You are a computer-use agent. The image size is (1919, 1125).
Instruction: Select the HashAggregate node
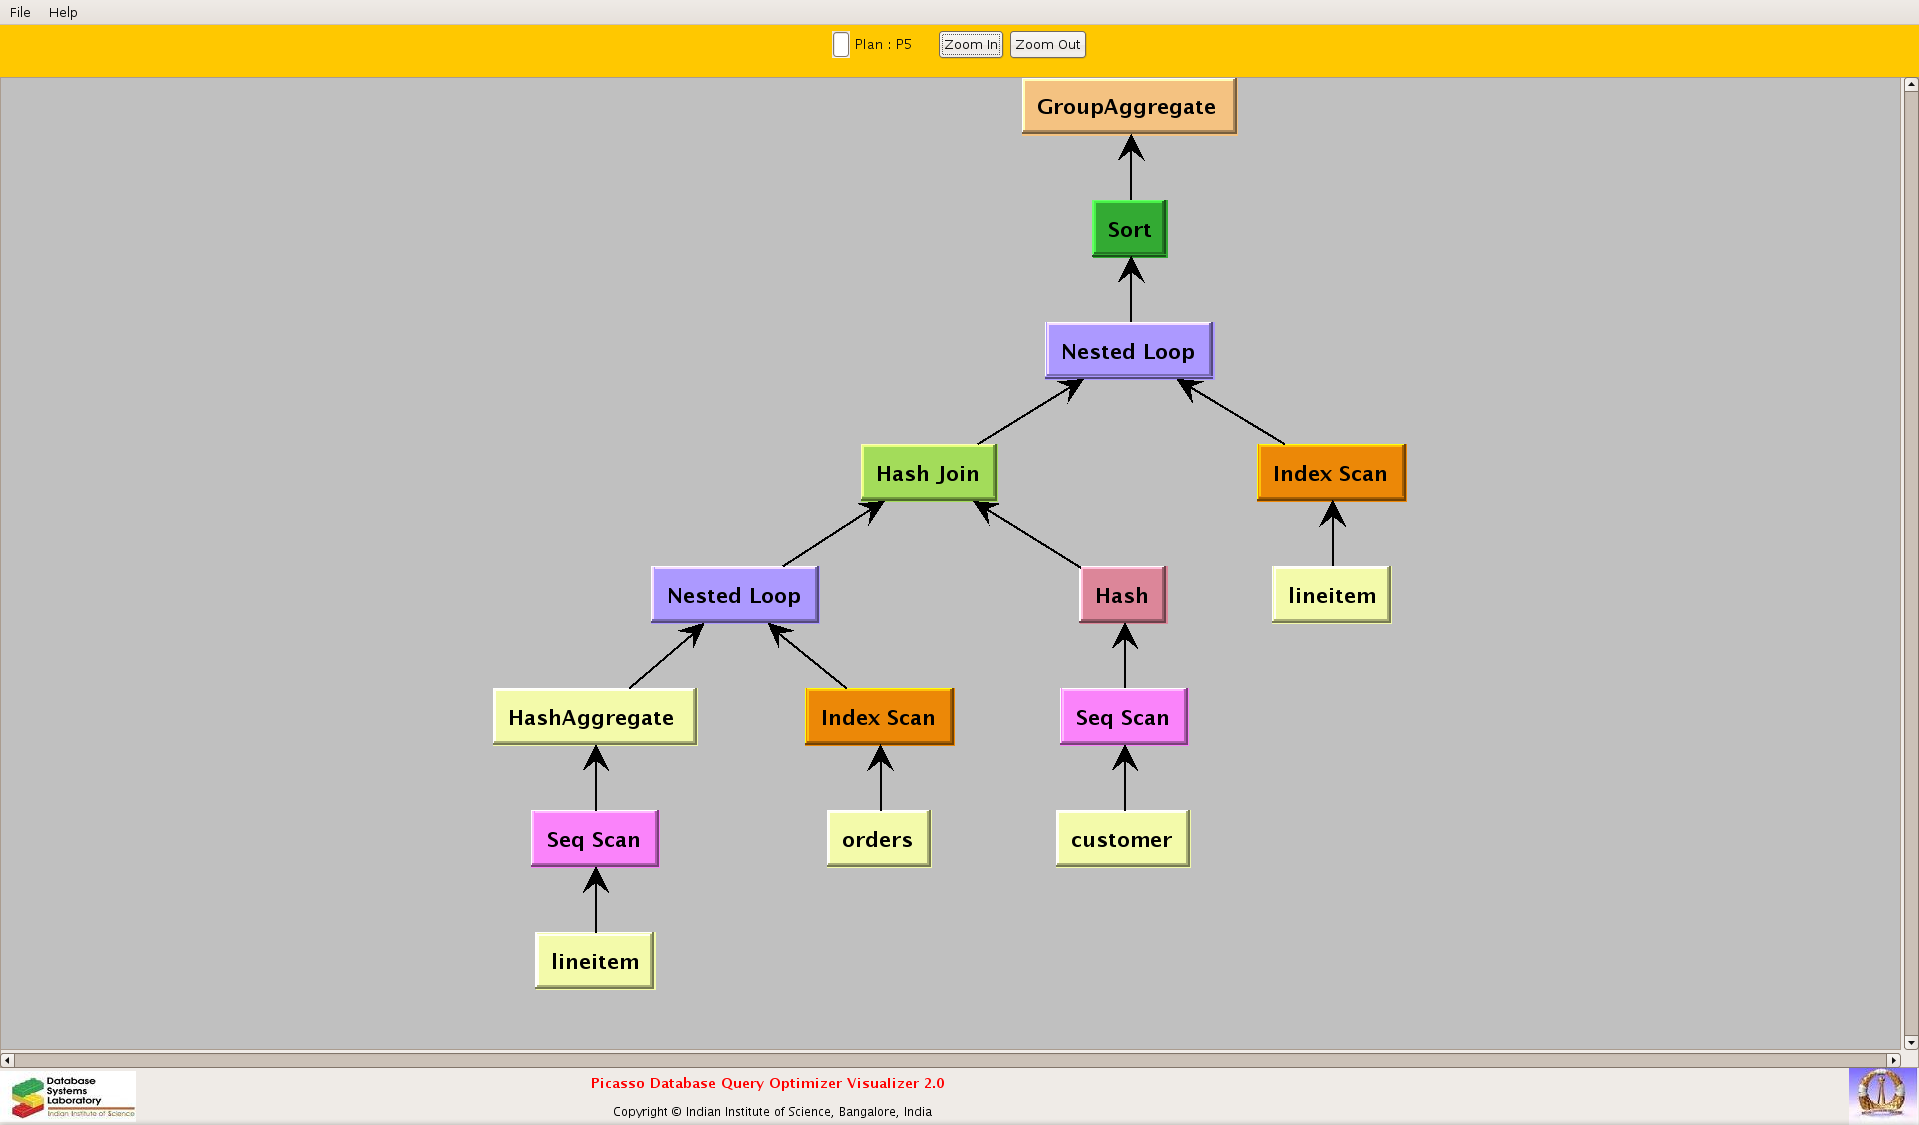click(x=593, y=717)
